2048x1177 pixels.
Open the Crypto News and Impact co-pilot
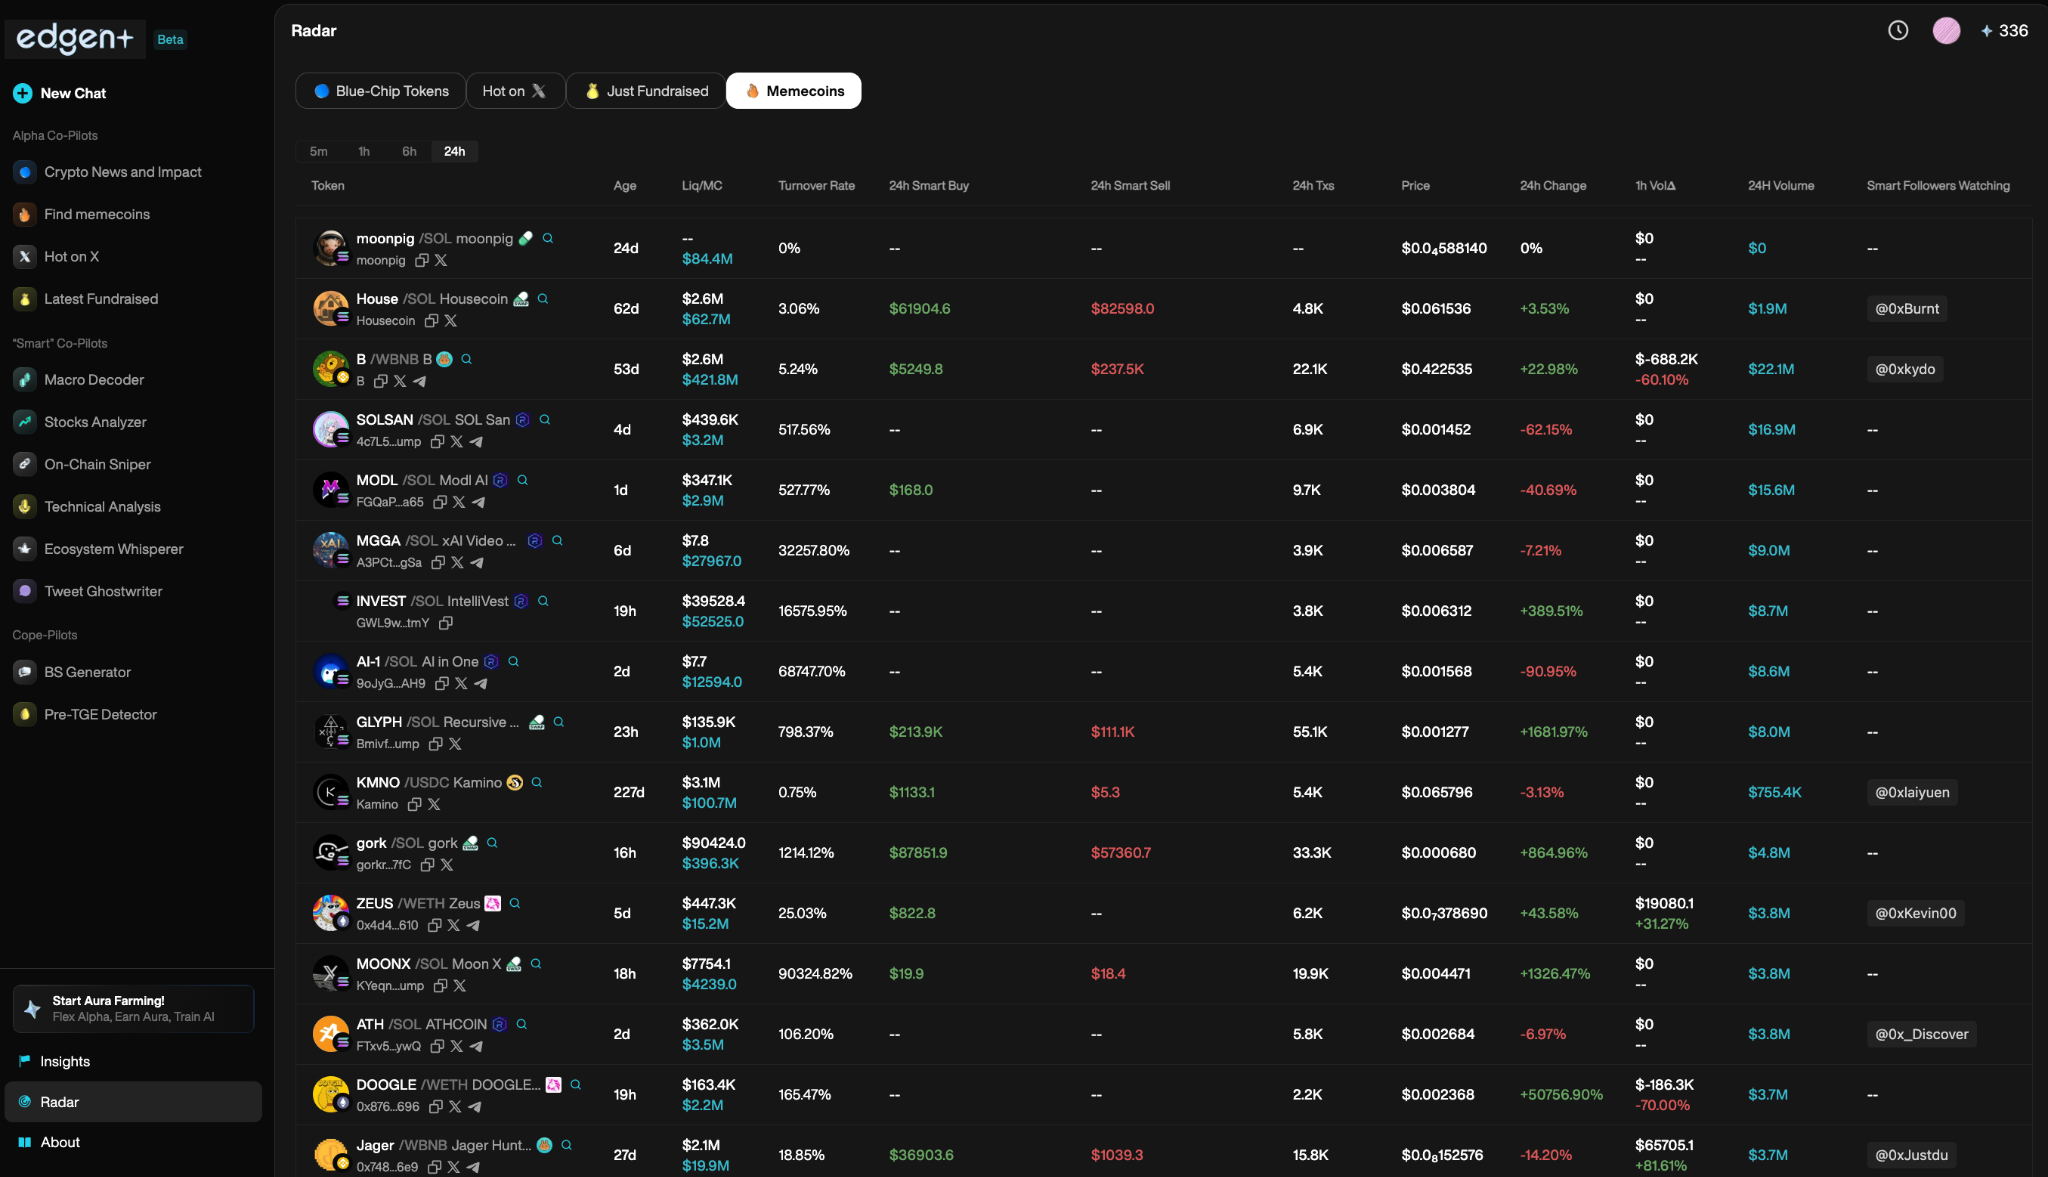122,171
